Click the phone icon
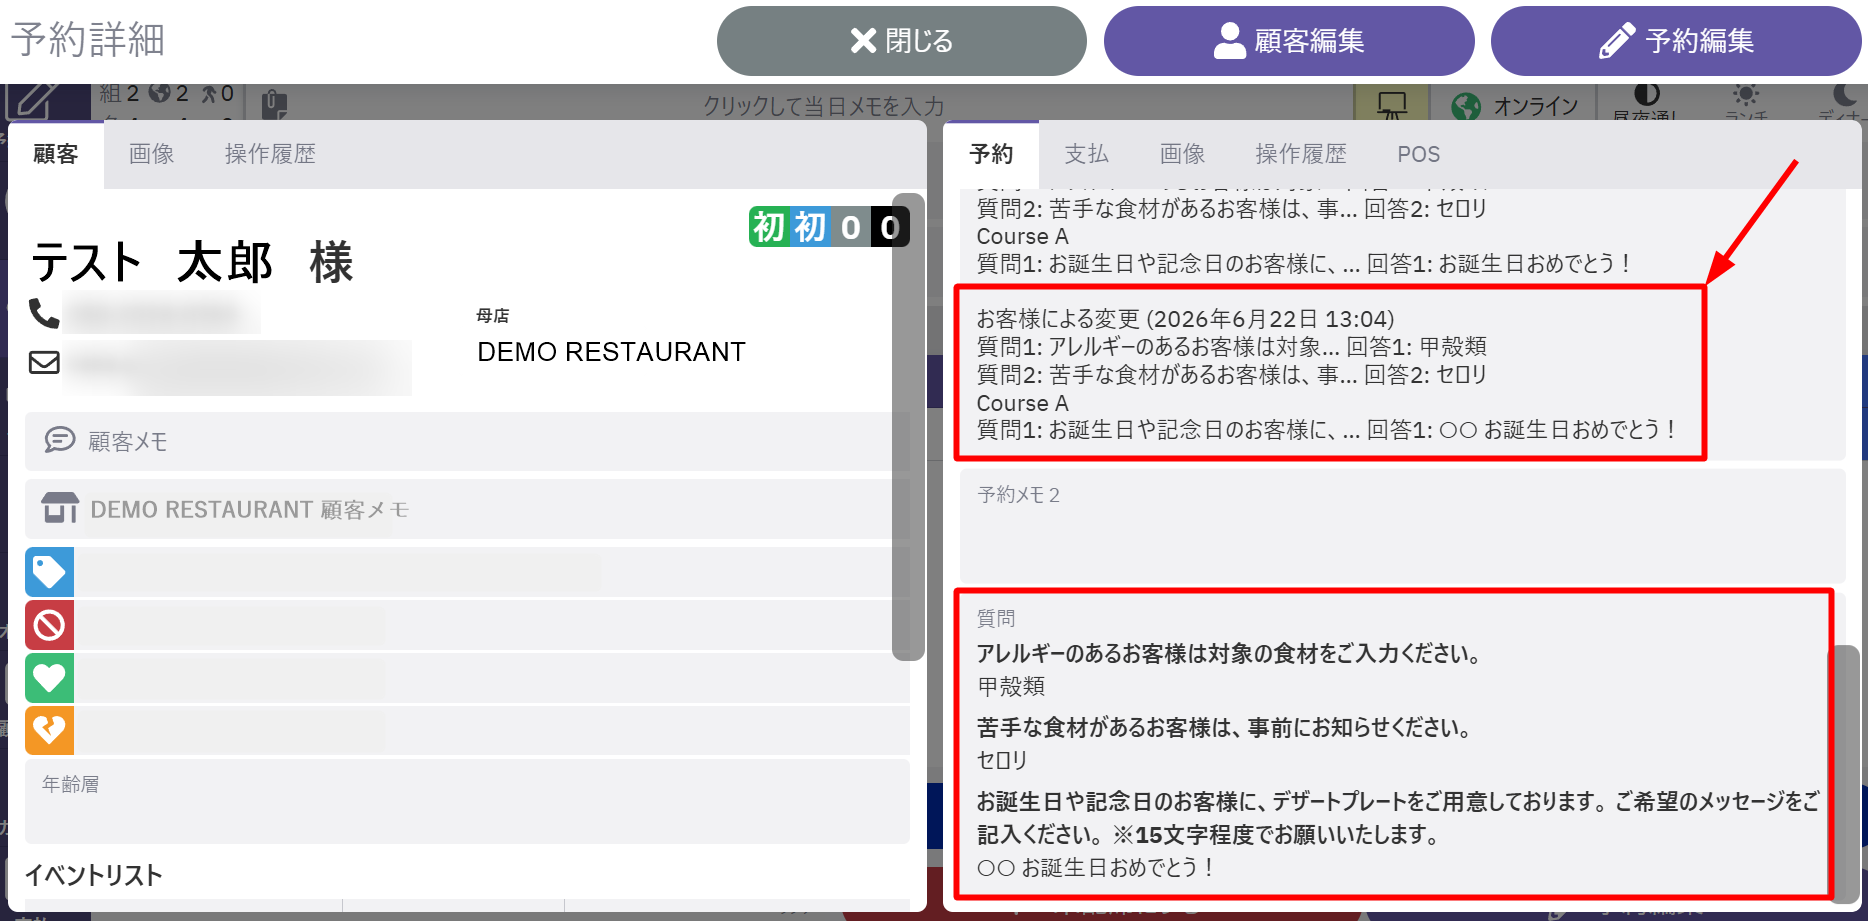The height and width of the screenshot is (921, 1868). click(44, 314)
